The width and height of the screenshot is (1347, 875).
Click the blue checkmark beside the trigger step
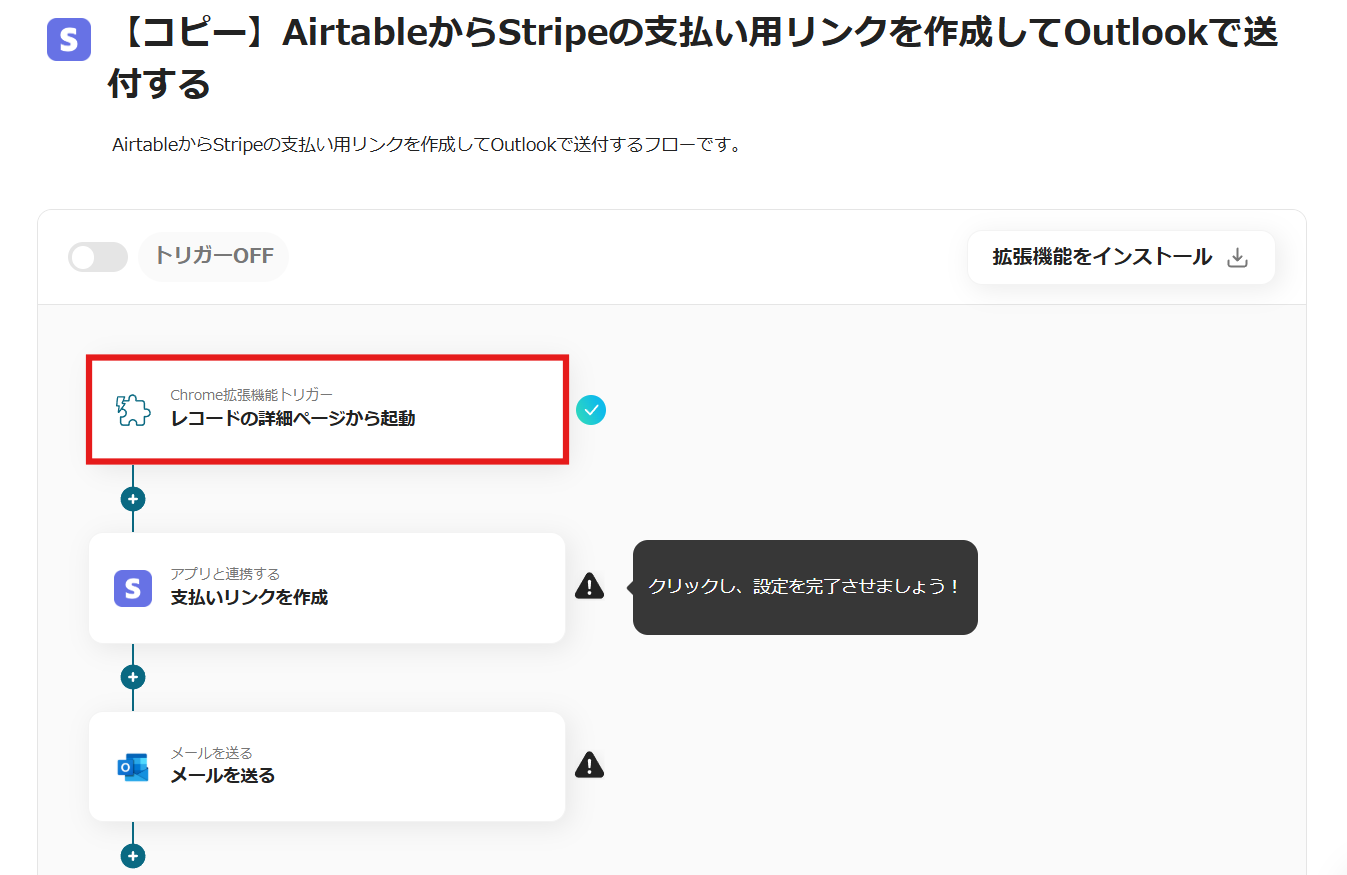[x=591, y=409]
